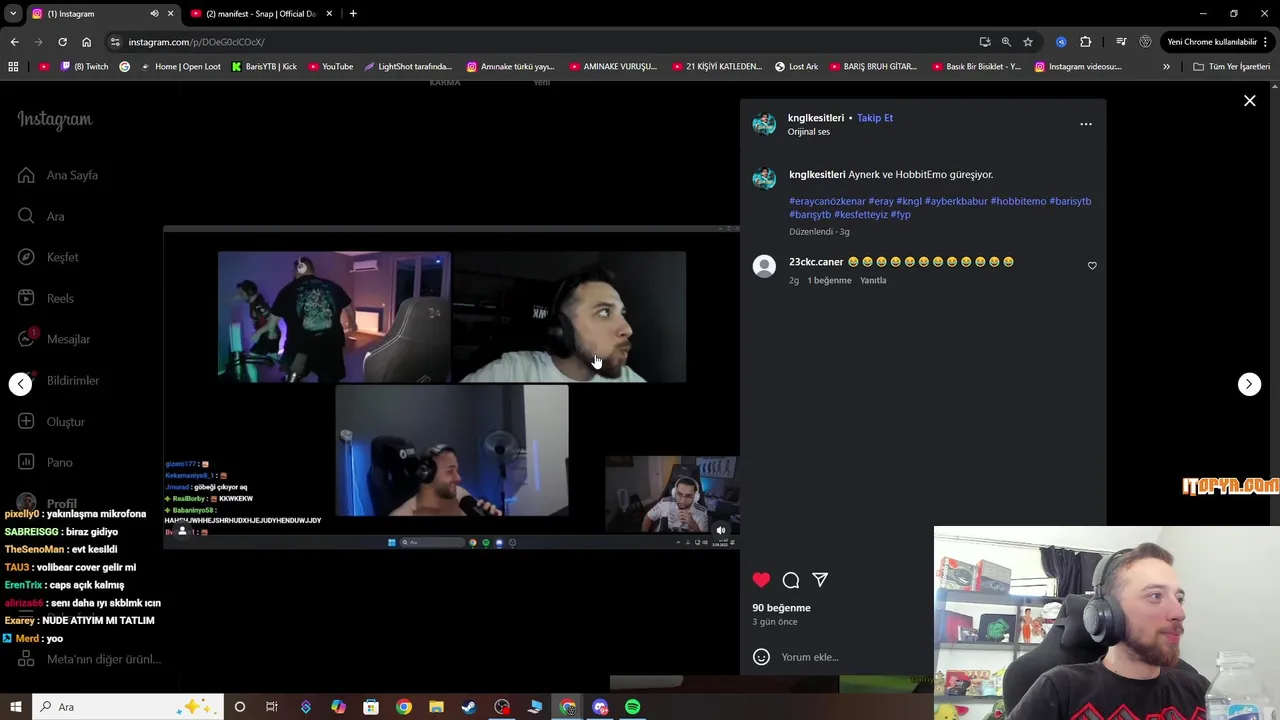
Task: Open the Chrome three-dot menu
Action: (x=1266, y=42)
